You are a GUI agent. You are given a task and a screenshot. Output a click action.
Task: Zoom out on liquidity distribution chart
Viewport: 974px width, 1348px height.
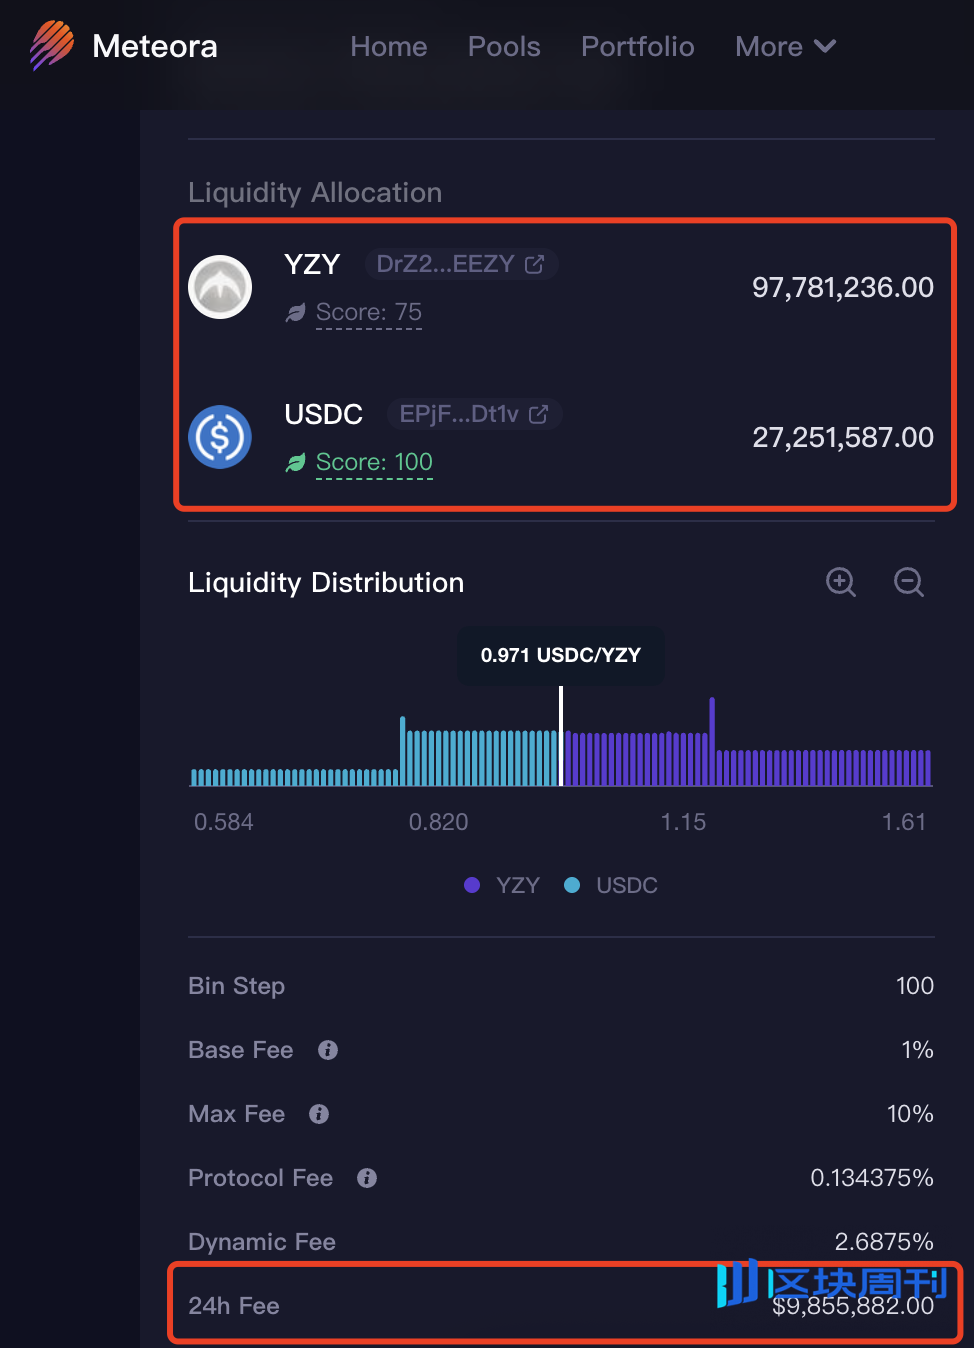[908, 582]
